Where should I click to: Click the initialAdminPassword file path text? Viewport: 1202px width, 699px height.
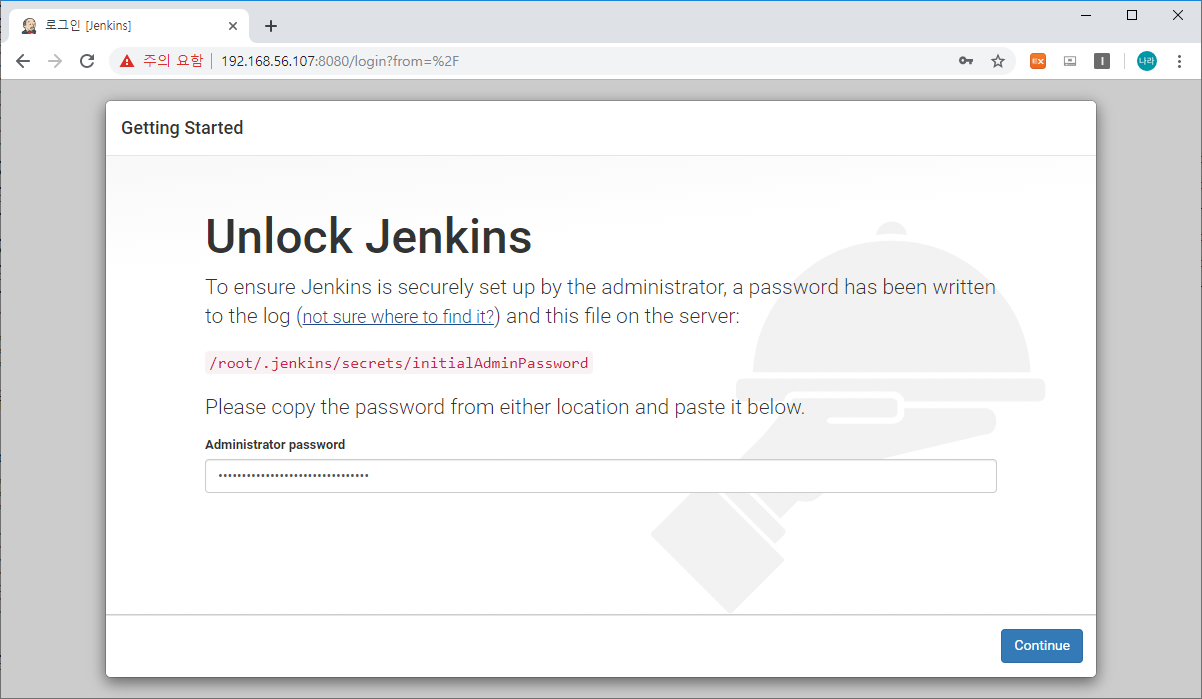pyautogui.click(x=398, y=363)
